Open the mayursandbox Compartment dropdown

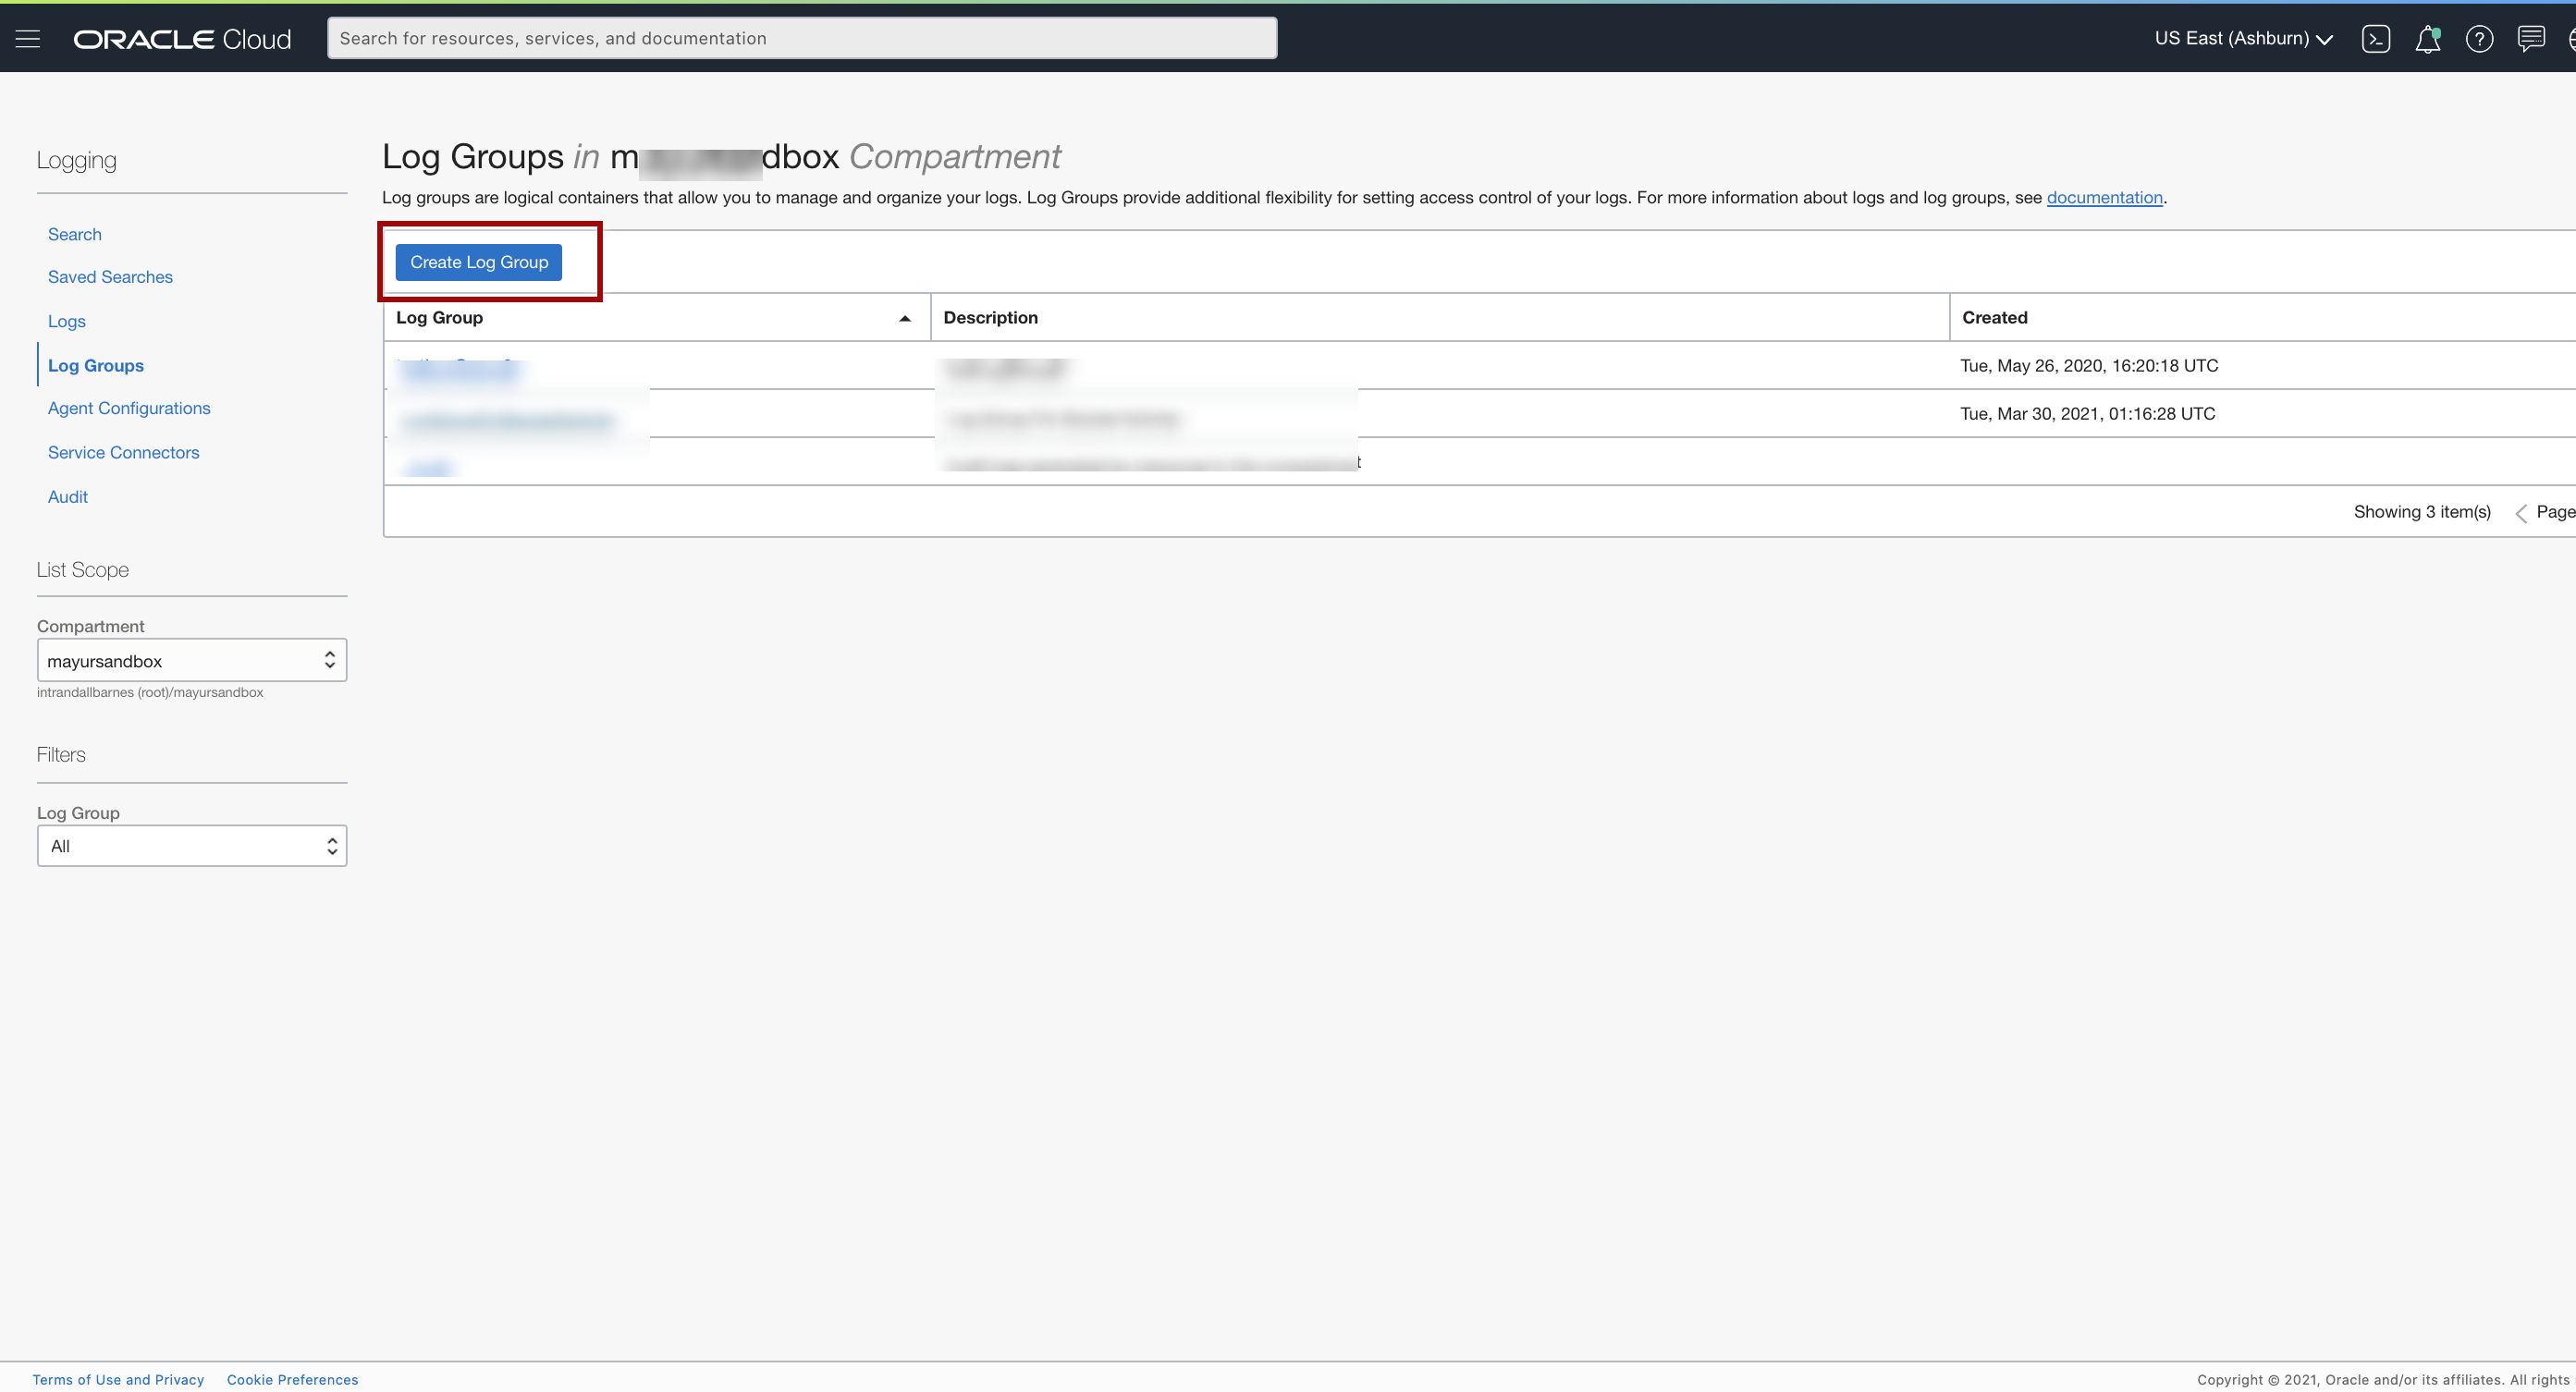click(x=191, y=660)
